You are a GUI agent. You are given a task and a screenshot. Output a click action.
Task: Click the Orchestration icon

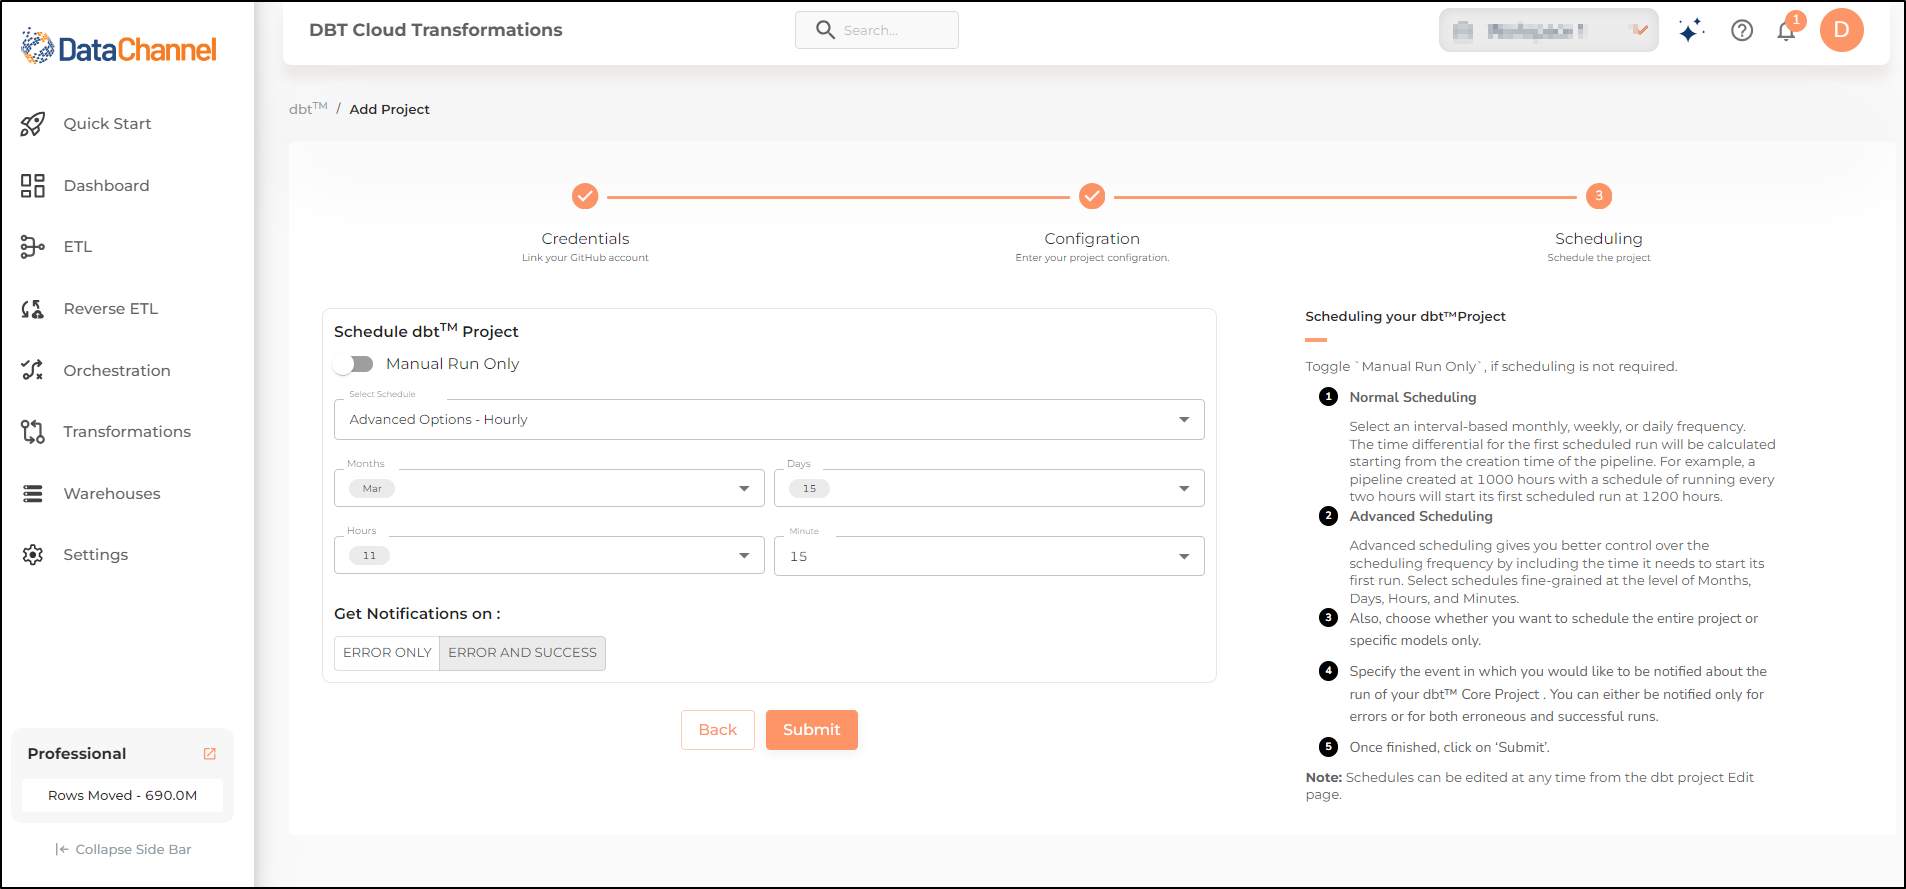point(33,370)
